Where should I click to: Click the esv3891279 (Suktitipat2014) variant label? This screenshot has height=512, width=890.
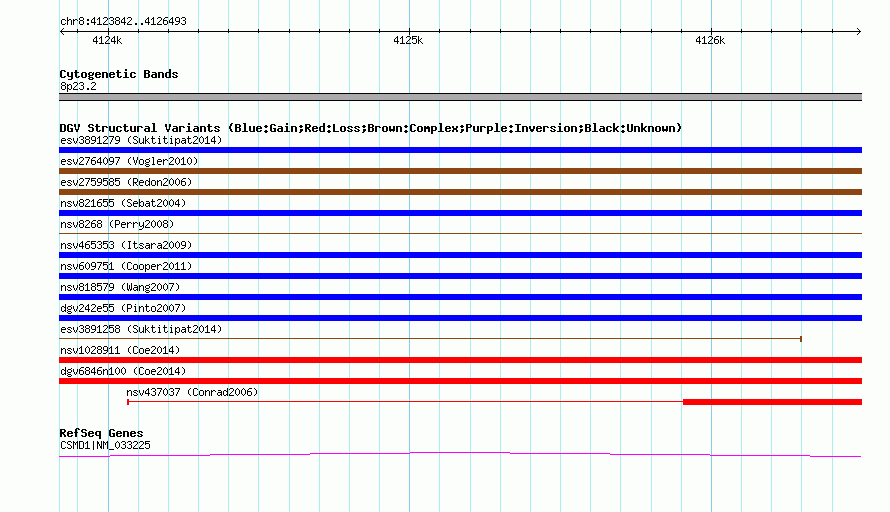[141, 140]
